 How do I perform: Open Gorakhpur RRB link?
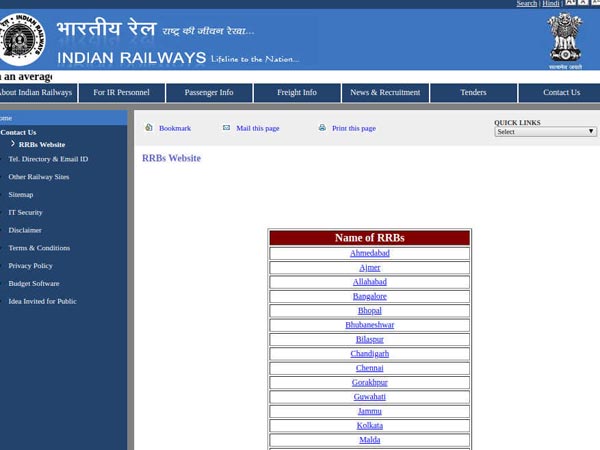pyautogui.click(x=370, y=383)
